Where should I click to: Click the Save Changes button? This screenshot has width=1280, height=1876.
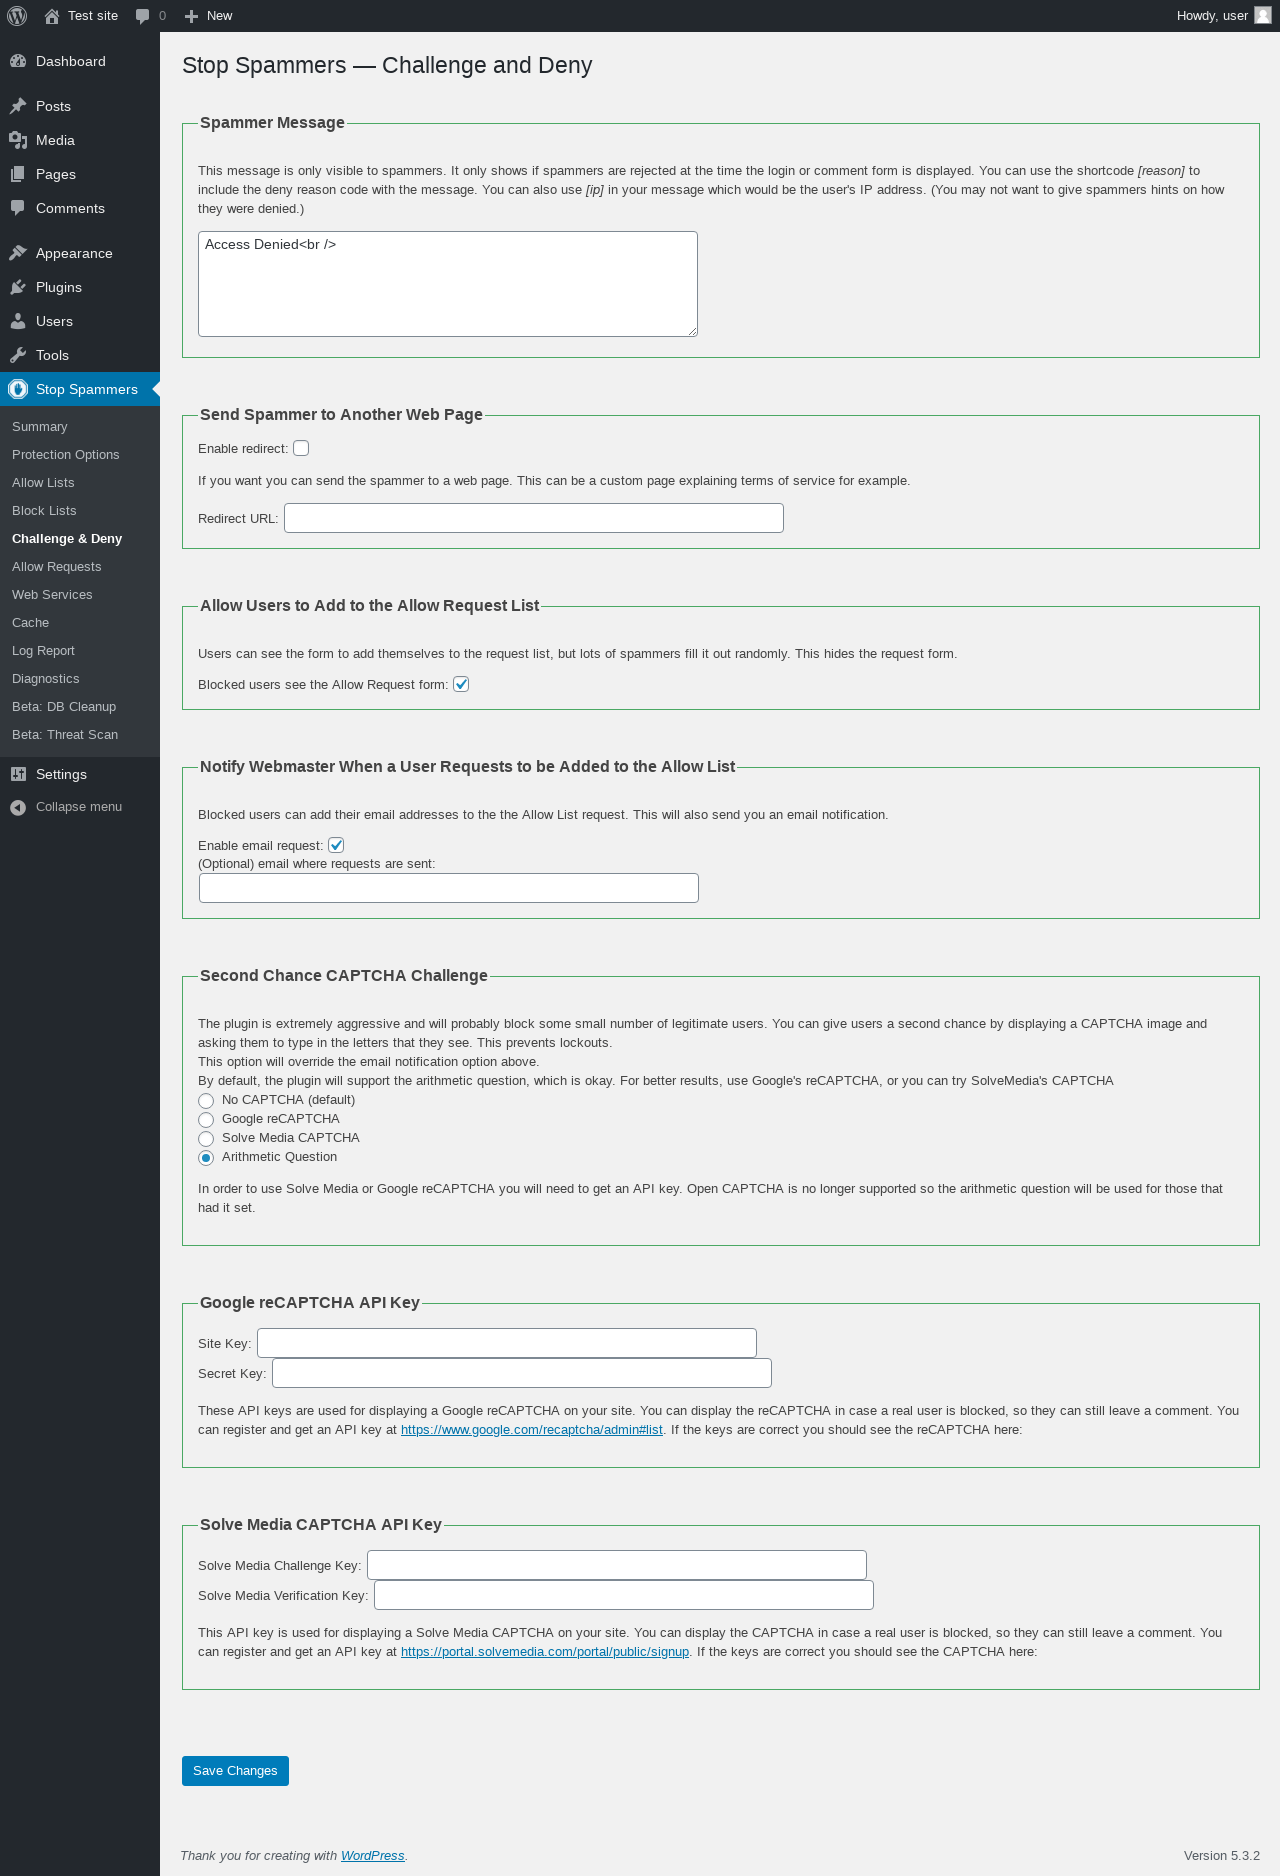235,1771
